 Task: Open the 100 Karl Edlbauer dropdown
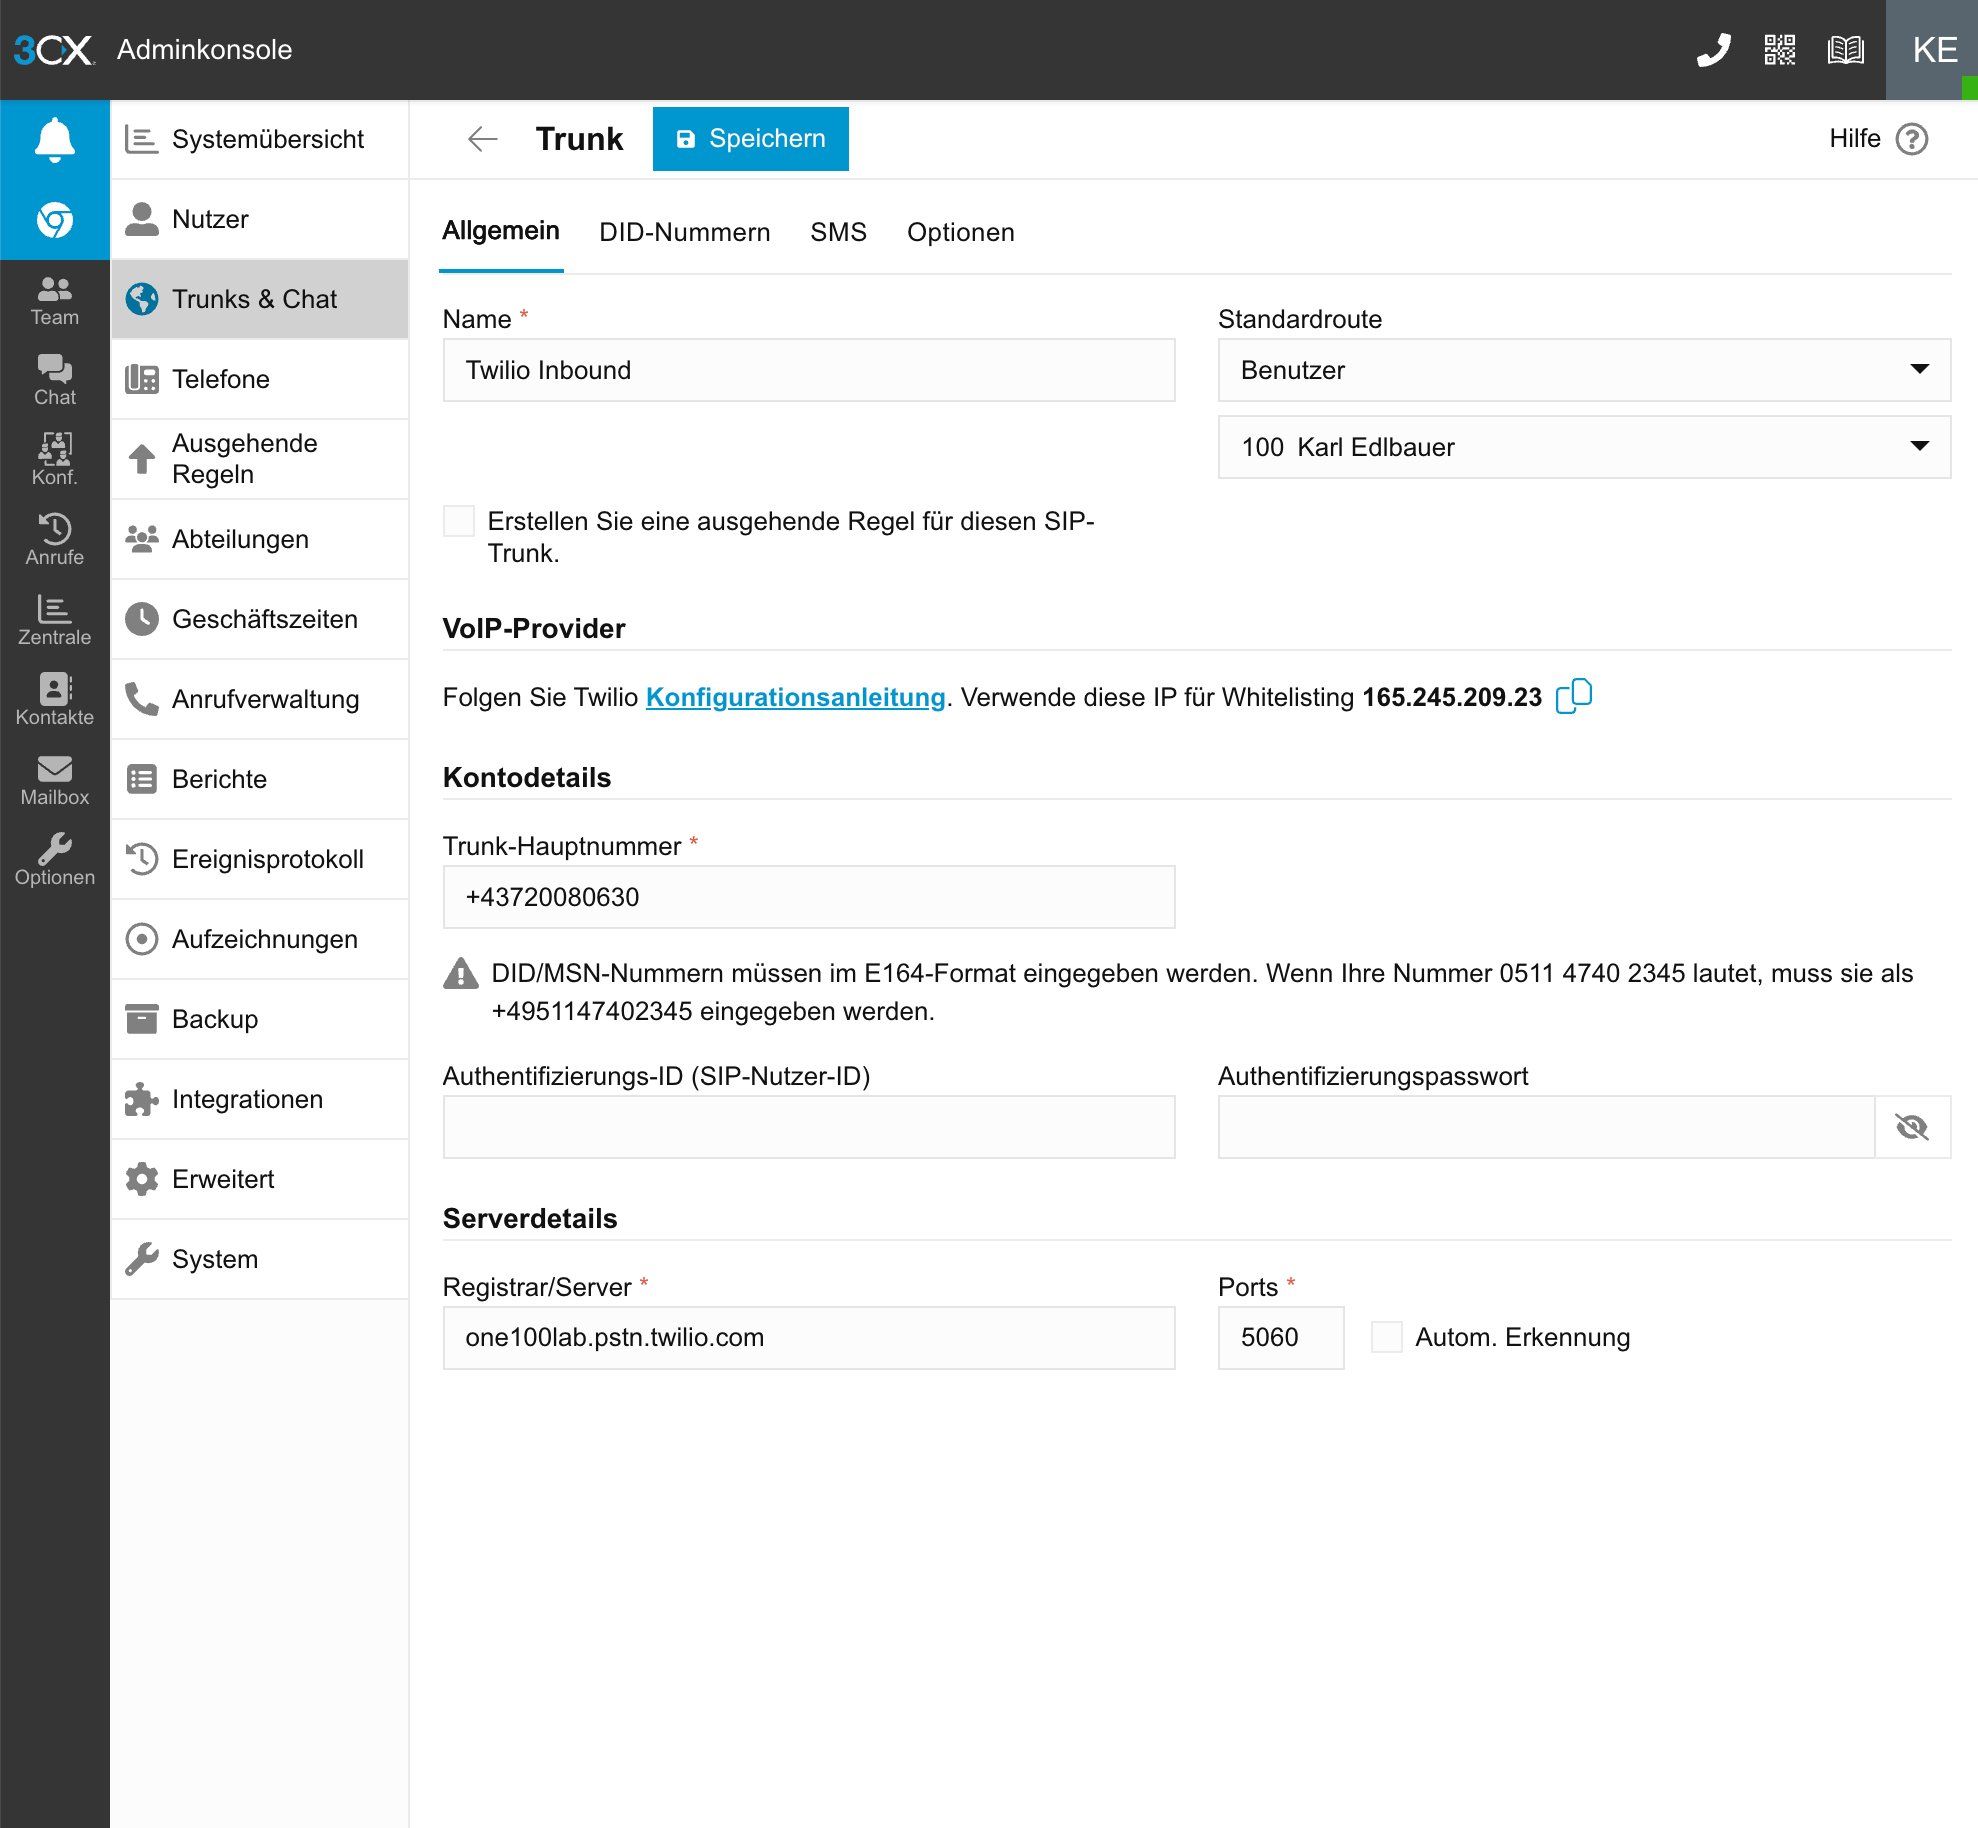click(1583, 447)
